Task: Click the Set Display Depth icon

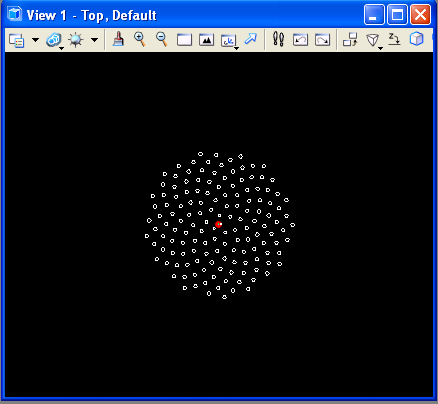Action: [x=394, y=39]
